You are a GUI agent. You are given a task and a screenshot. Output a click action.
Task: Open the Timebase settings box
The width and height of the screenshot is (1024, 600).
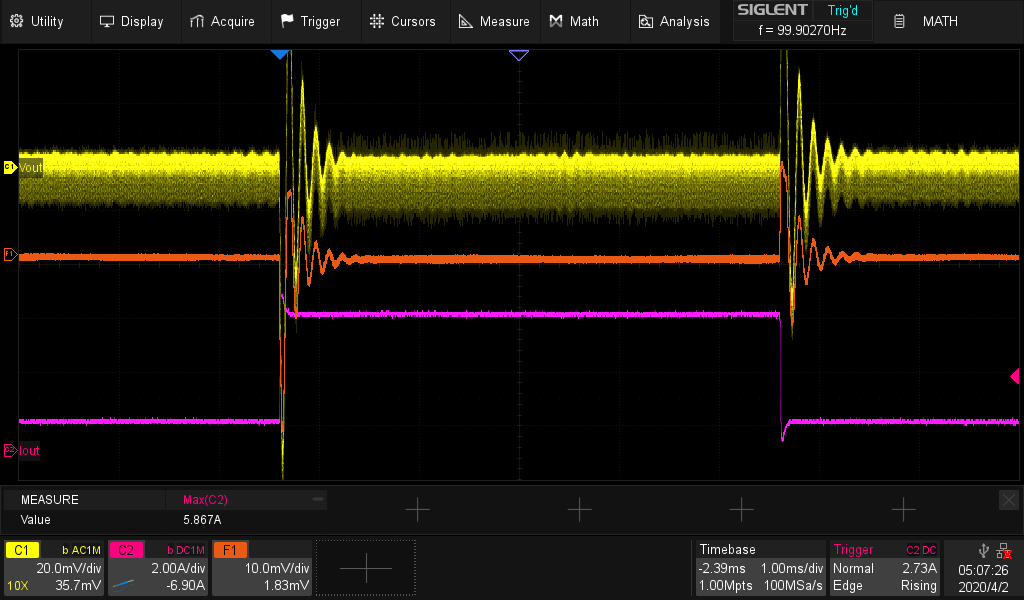pyautogui.click(x=760, y=568)
